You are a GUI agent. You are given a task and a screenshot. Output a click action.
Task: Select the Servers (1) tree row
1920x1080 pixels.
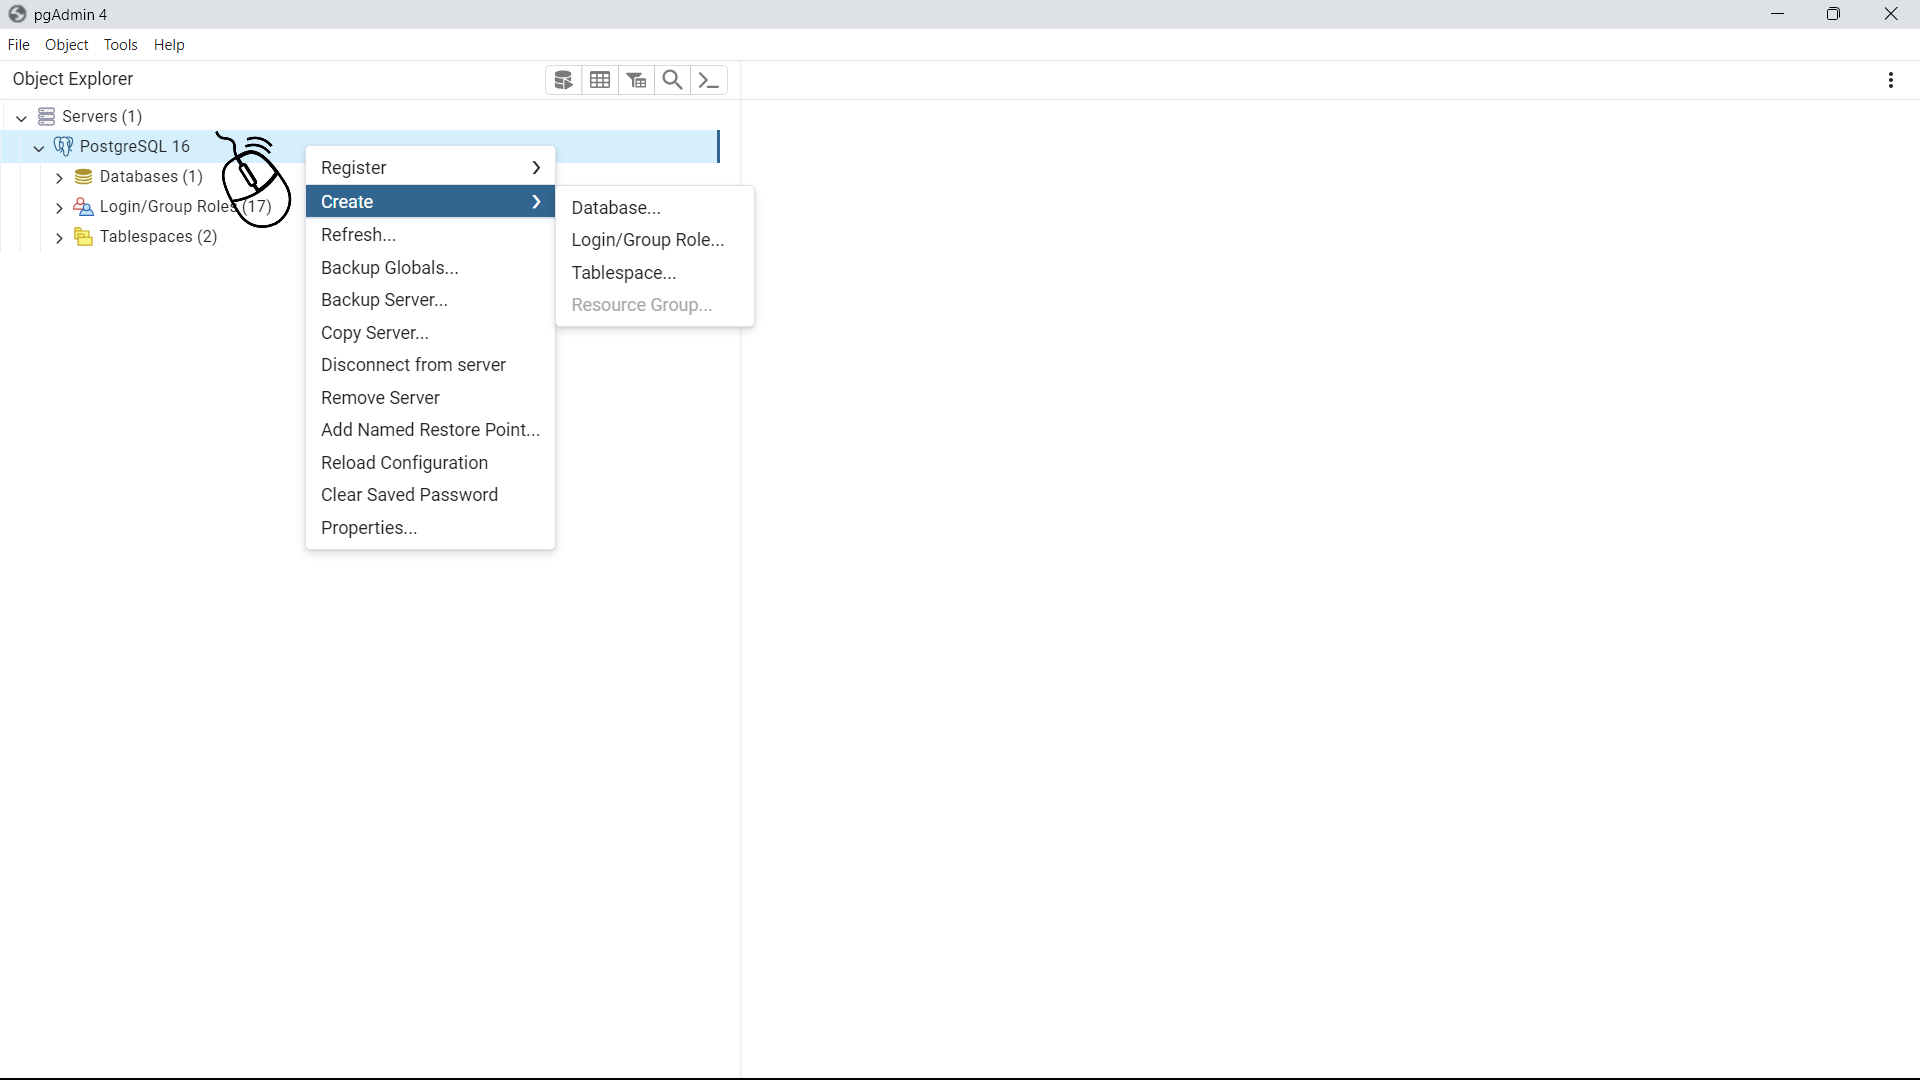click(x=360, y=116)
